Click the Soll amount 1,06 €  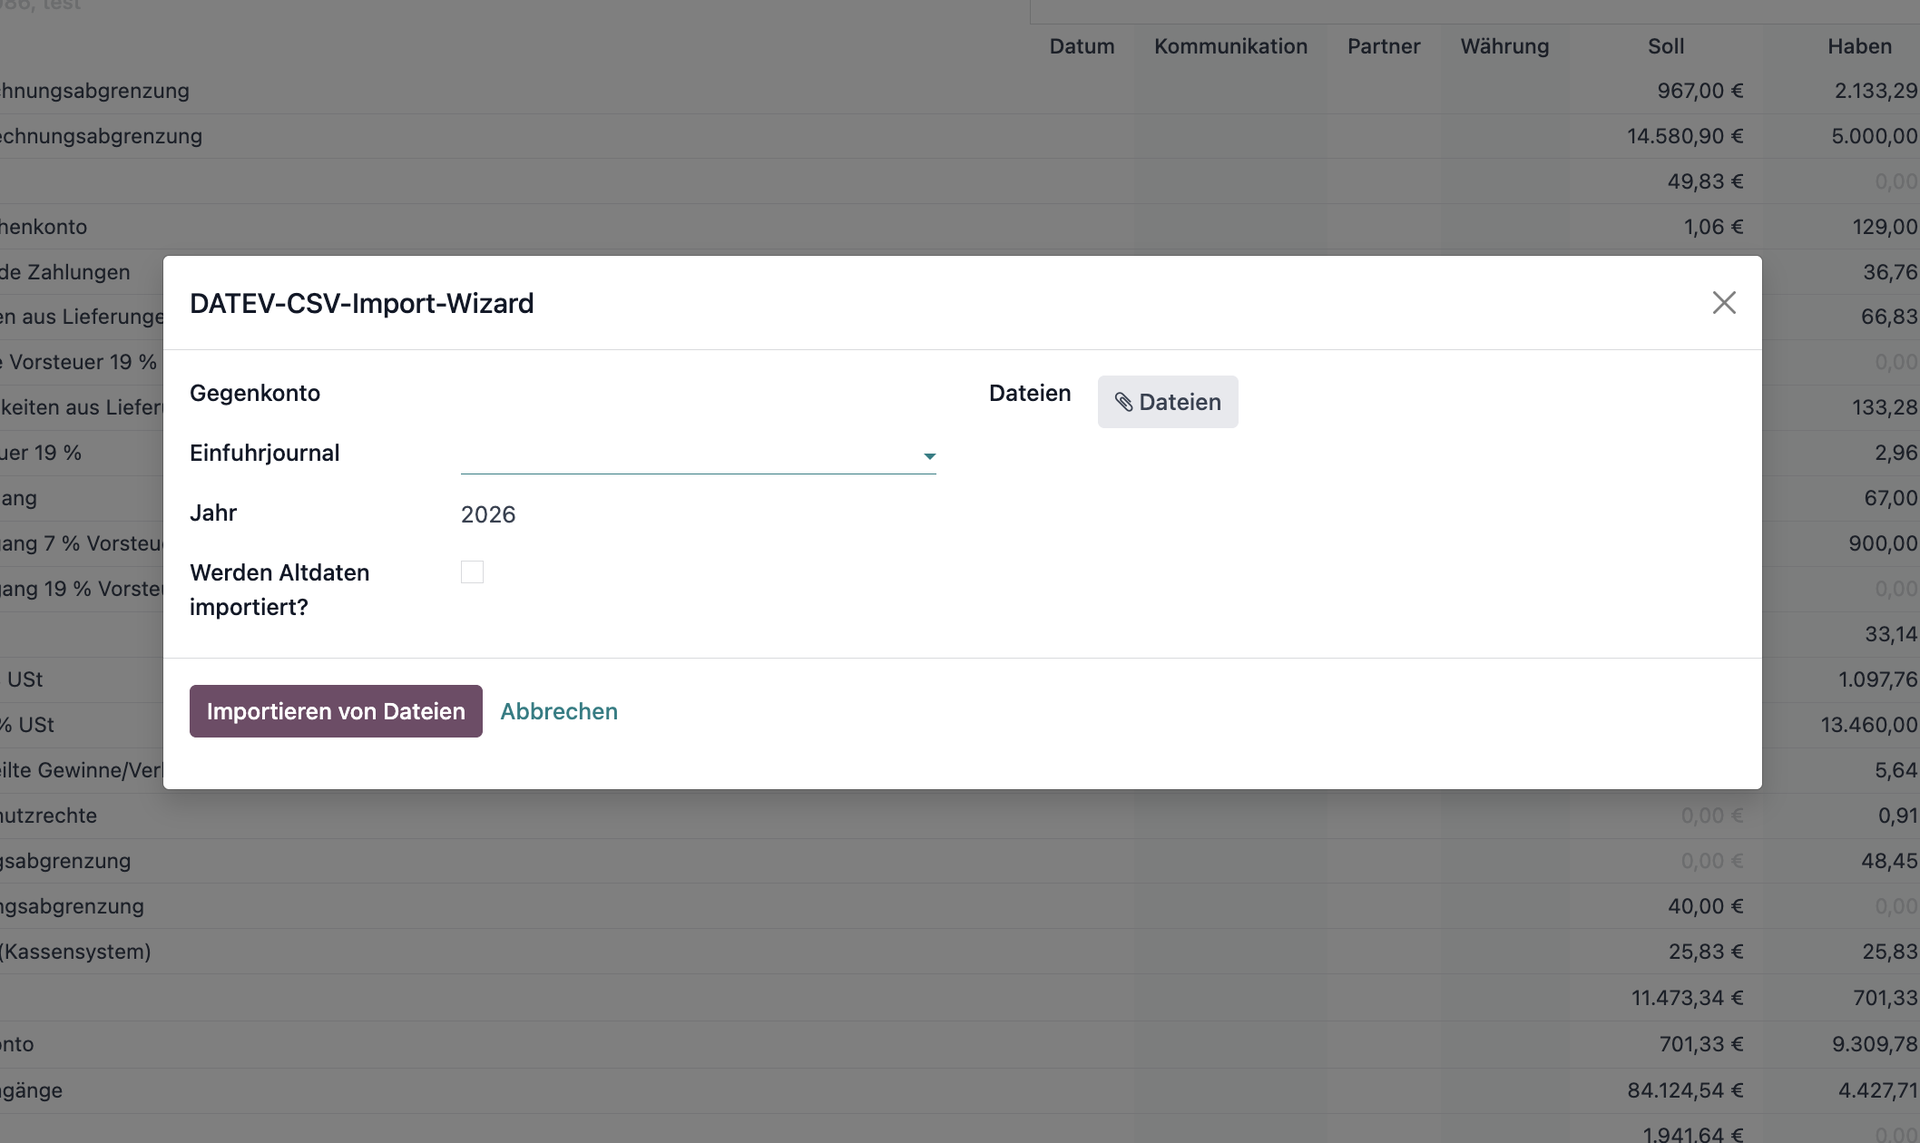[x=1713, y=227]
